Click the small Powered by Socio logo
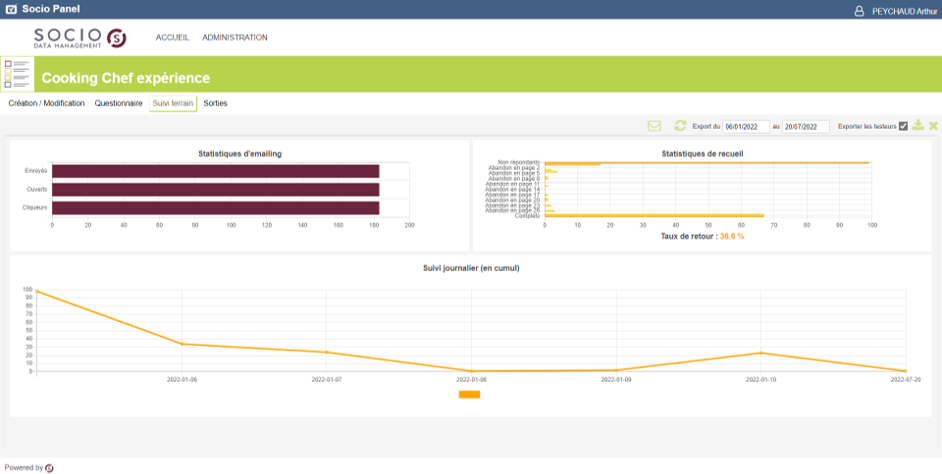Image resolution: width=942 pixels, height=474 pixels. click(49, 468)
